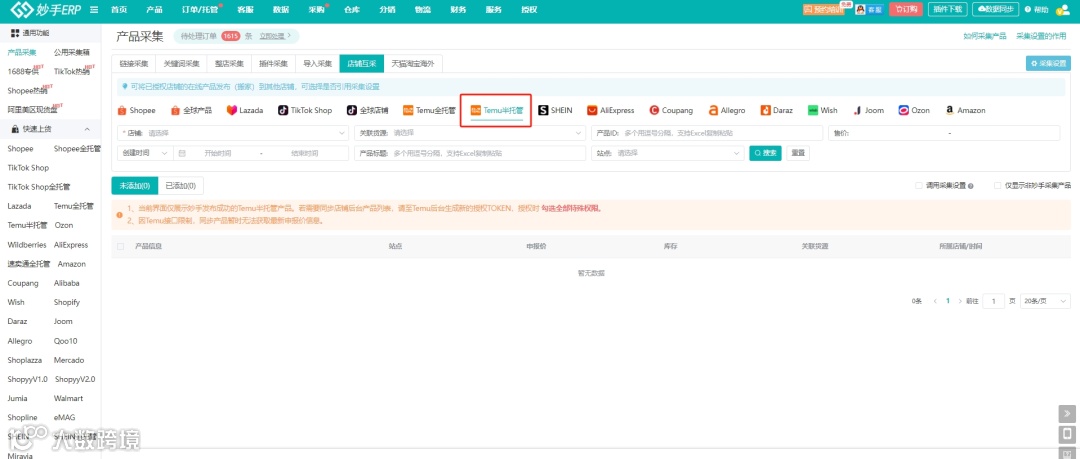Open the 店铺 store dropdown
The image size is (1080, 459).
[x=233, y=133]
